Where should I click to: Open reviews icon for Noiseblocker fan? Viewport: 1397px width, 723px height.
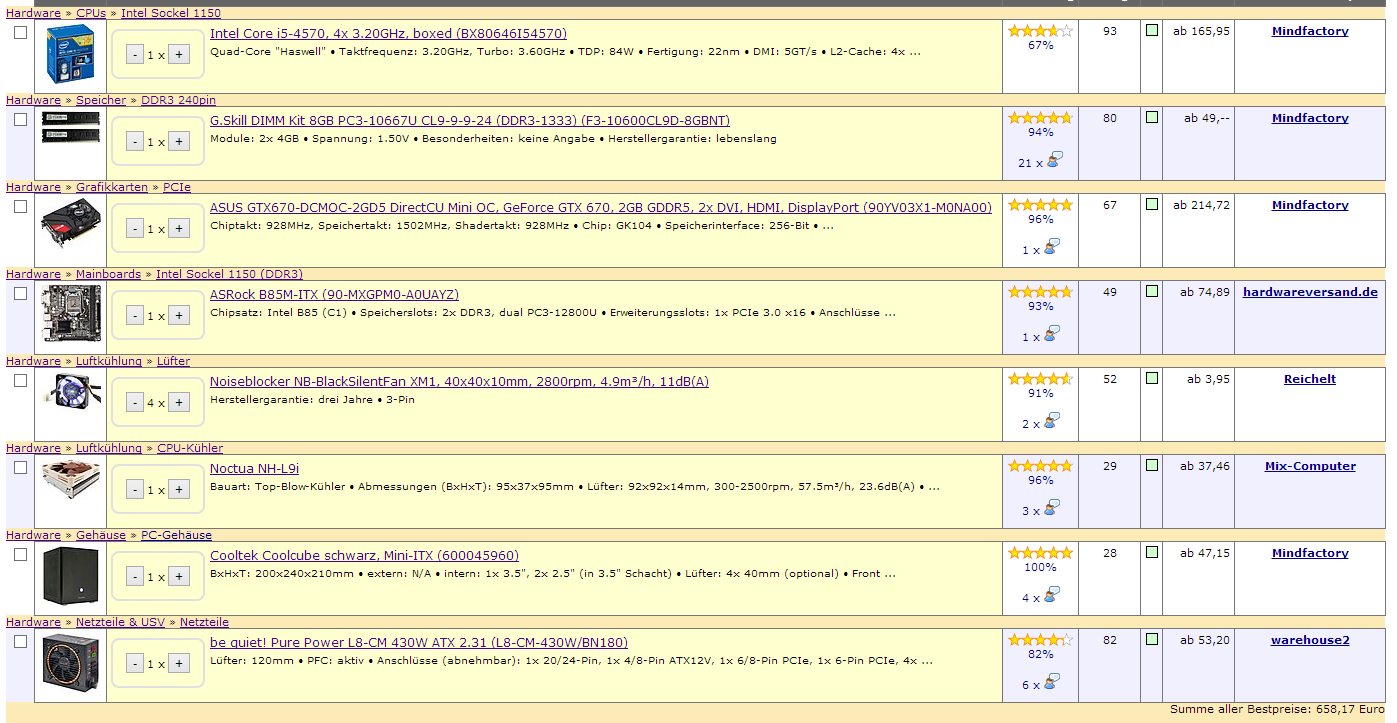[x=1054, y=421]
